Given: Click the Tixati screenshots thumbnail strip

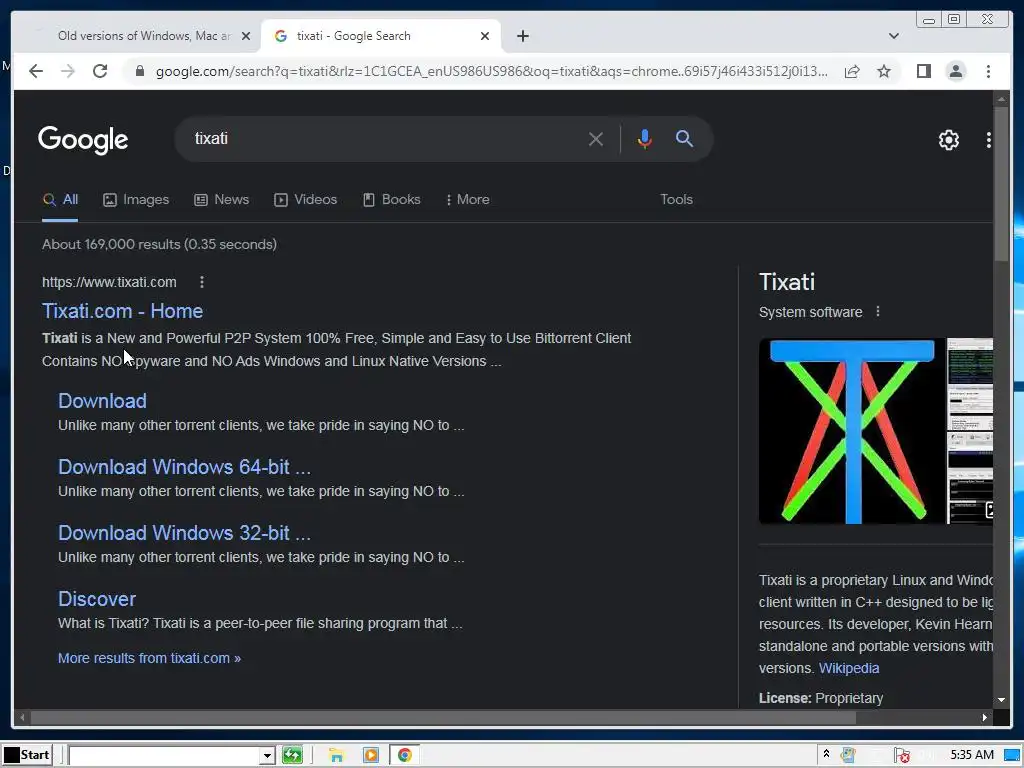Looking at the screenshot, I should click(970, 431).
